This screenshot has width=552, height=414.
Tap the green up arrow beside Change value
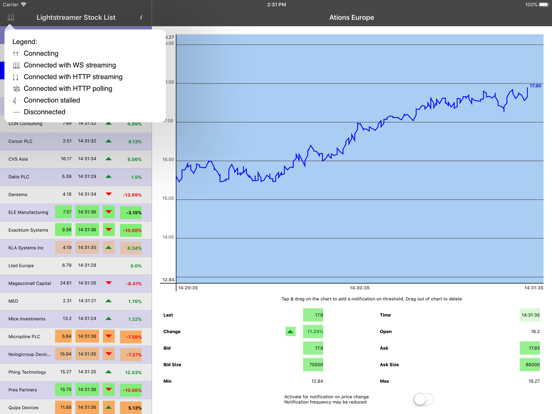[290, 332]
